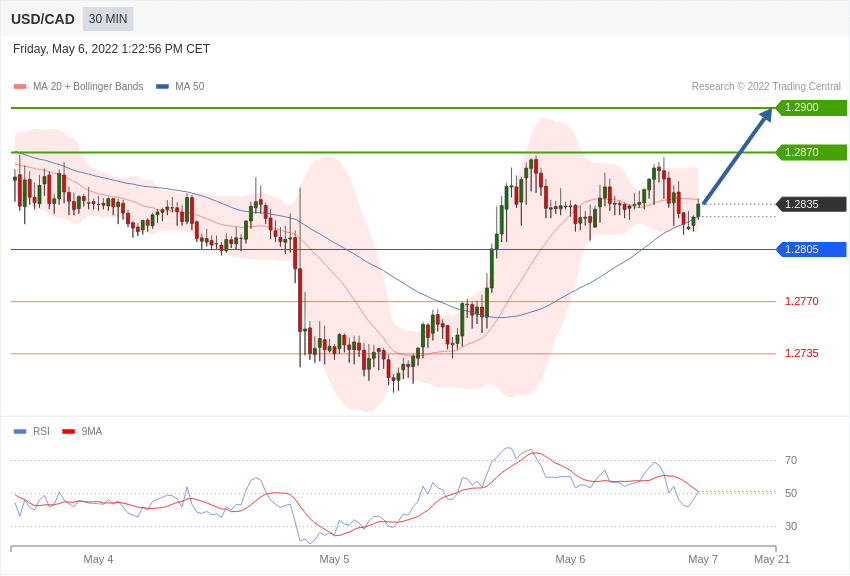Click the 9MA legend label
Screen dimensions: 850x576
click(92, 431)
